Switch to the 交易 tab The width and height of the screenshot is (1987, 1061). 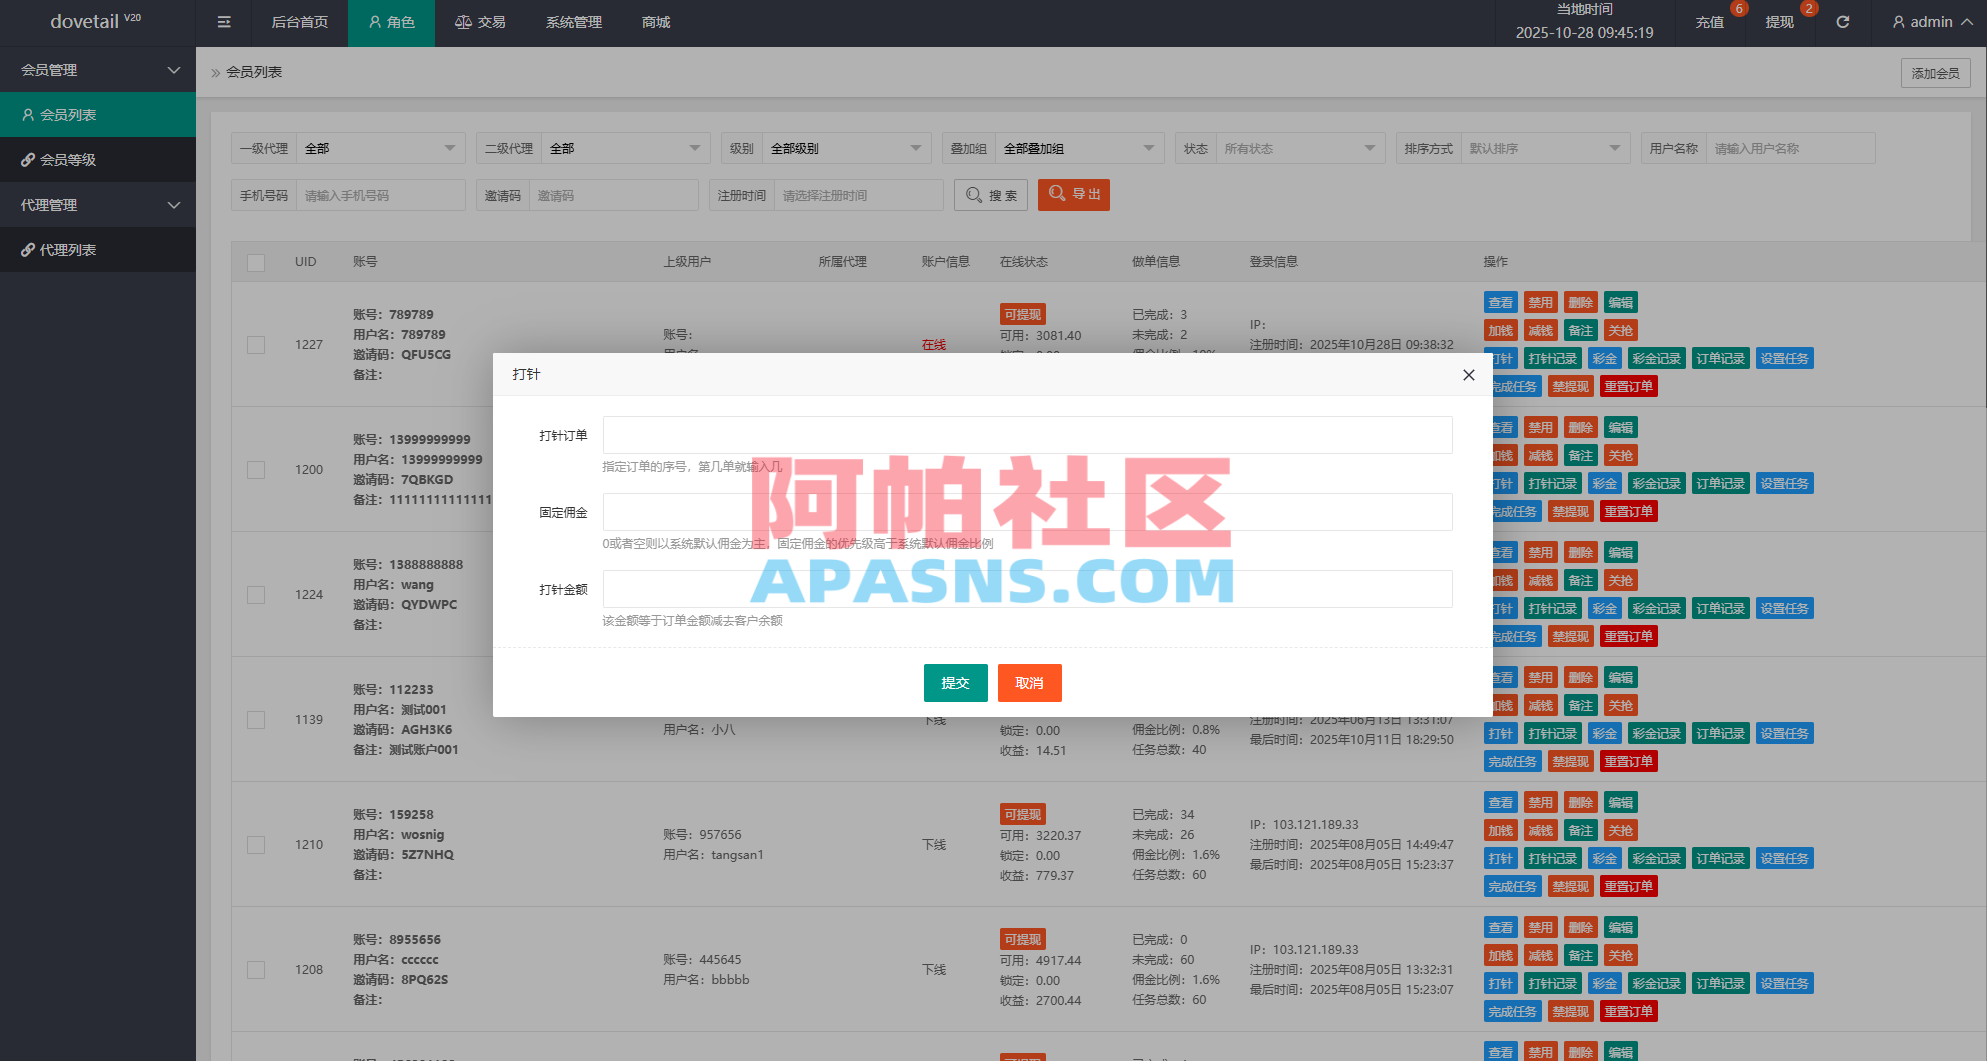pos(480,22)
